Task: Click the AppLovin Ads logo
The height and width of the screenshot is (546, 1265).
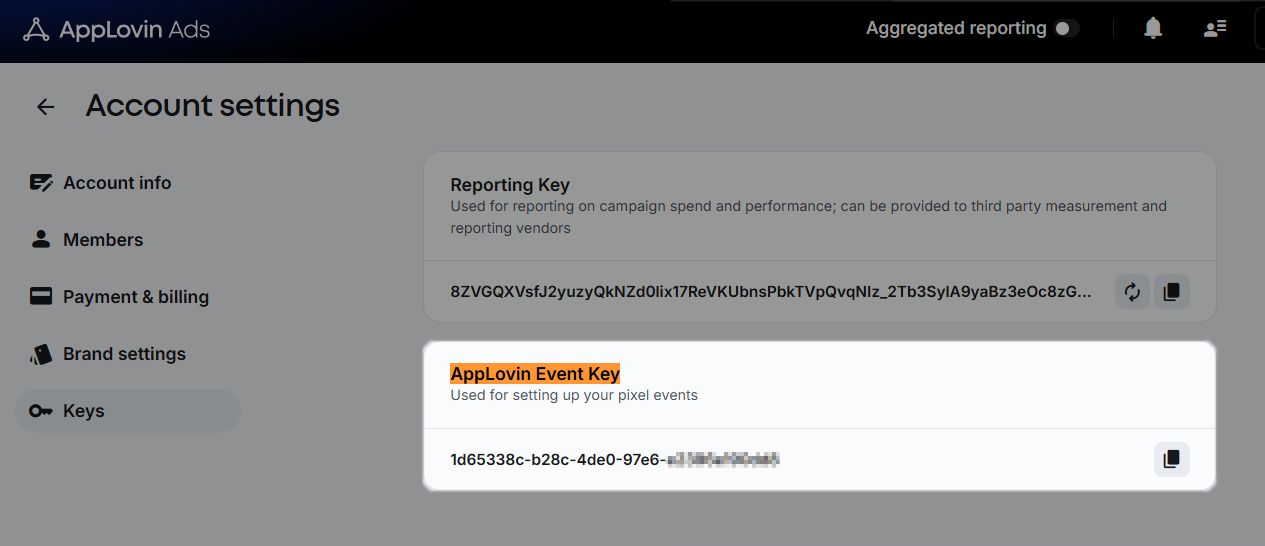Action: (x=116, y=29)
